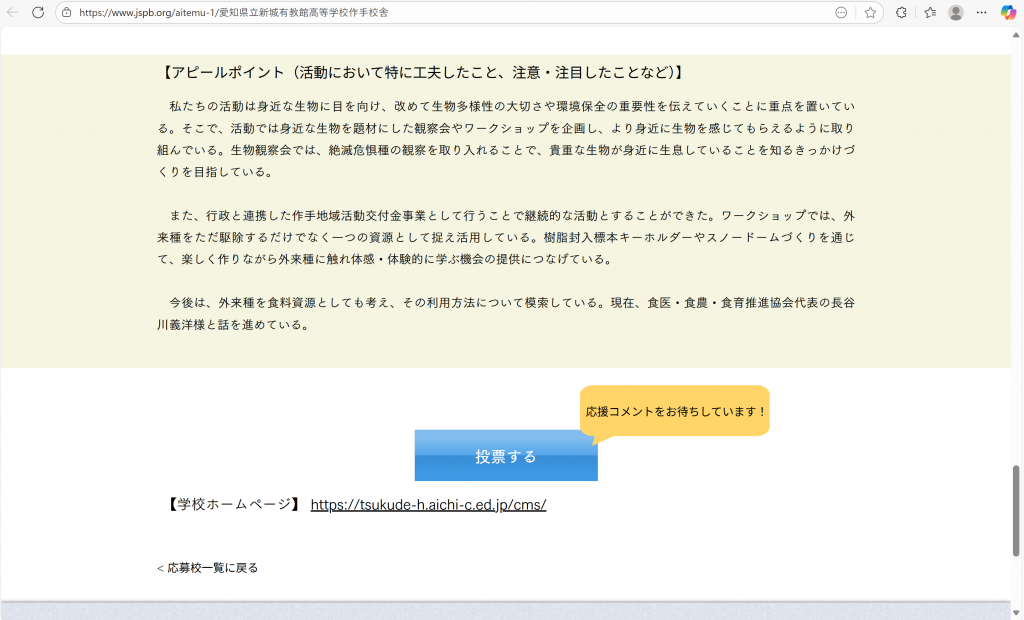This screenshot has height=620, width=1024.
Task: Open the Favorites list icon
Action: 930,13
